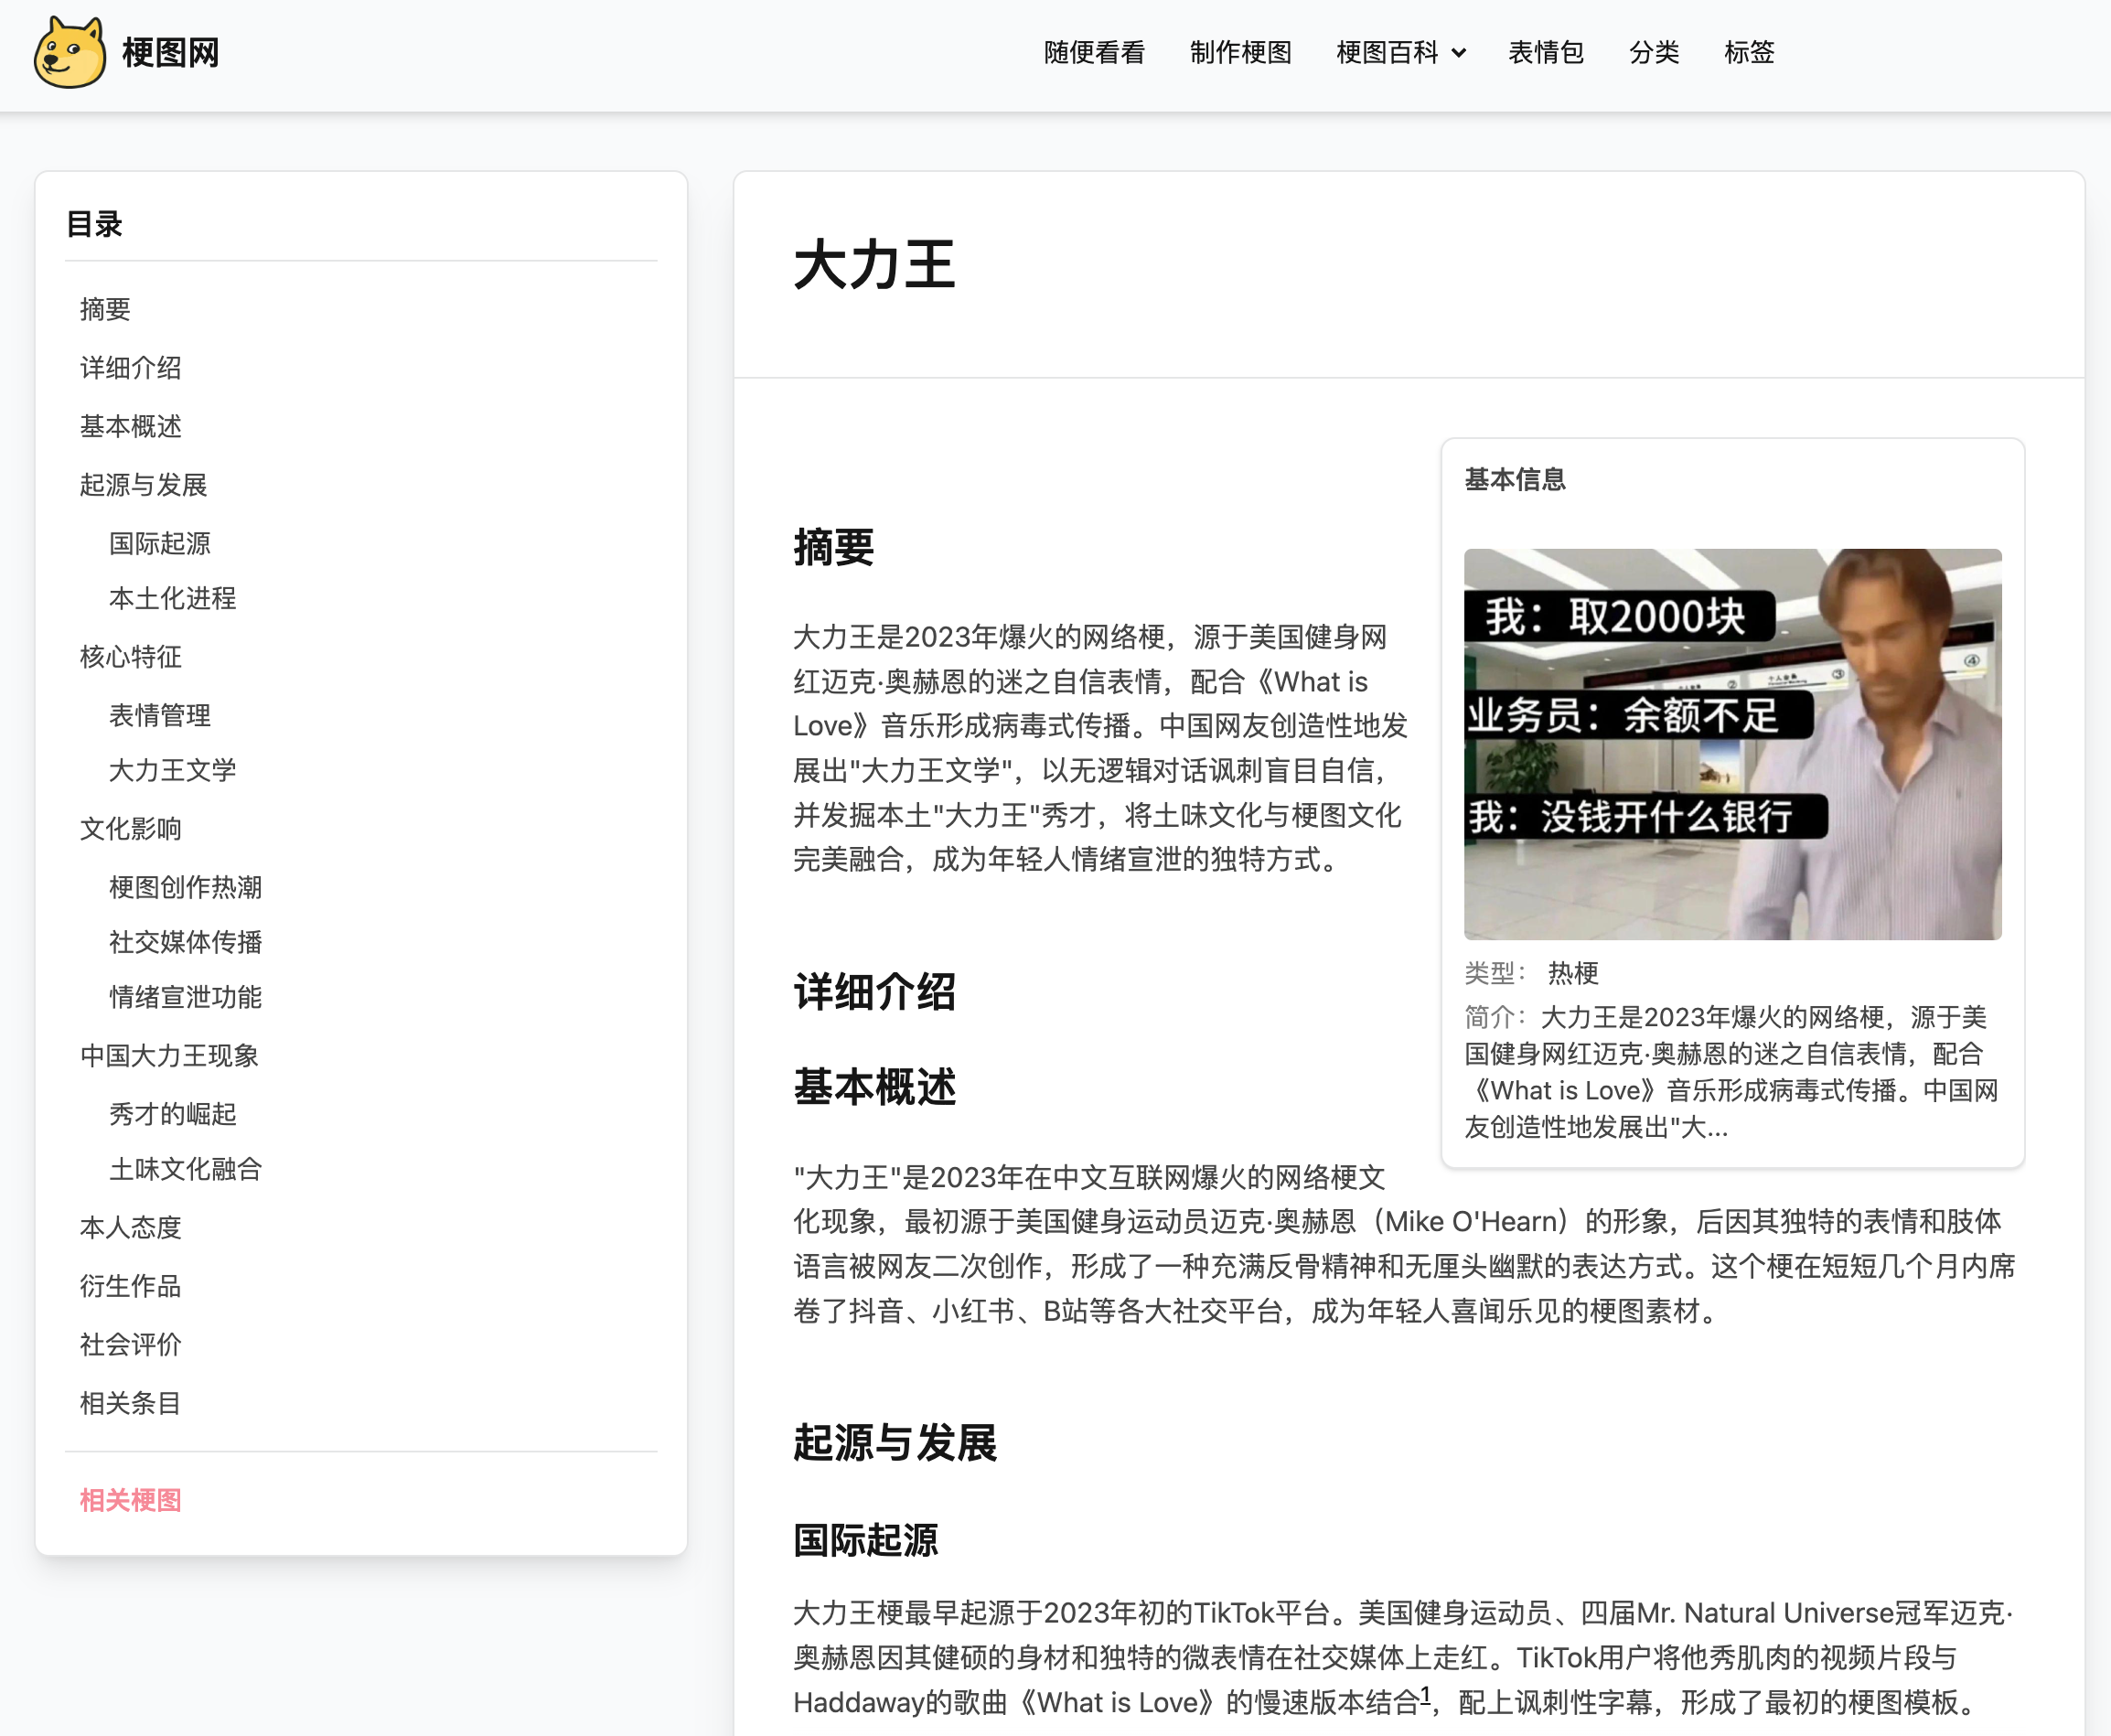
Task: Jump to 摘要 in table of contents
Action: (105, 309)
